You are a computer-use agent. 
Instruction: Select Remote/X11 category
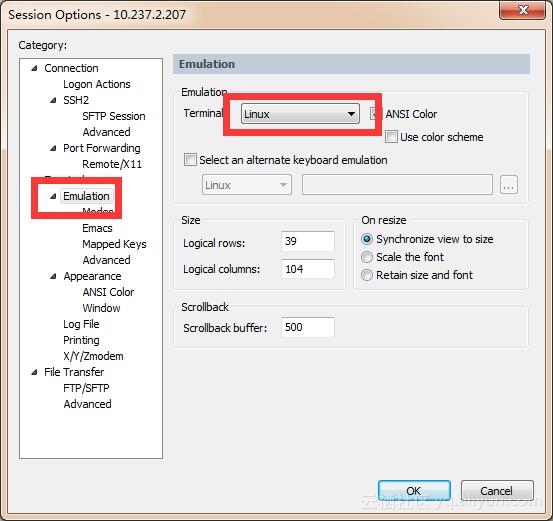(x=112, y=164)
